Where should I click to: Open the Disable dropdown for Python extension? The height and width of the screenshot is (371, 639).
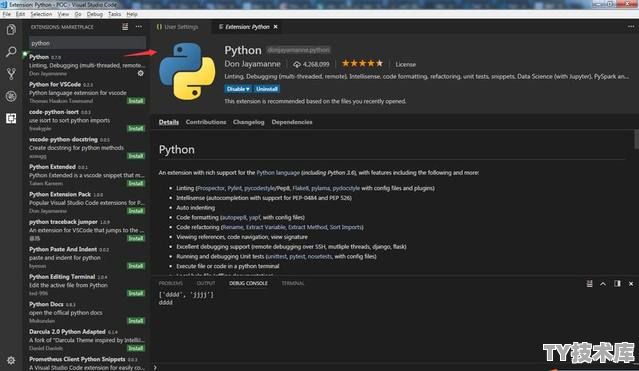(x=238, y=89)
